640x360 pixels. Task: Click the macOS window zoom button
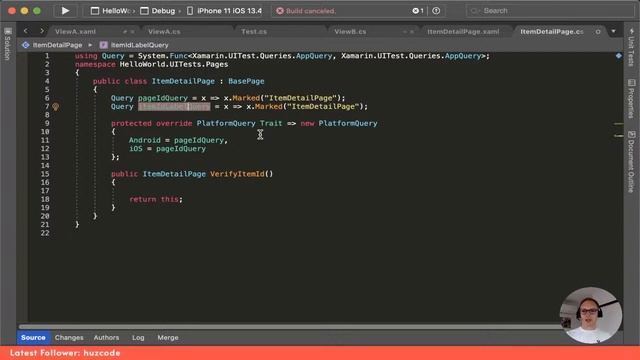37,11
